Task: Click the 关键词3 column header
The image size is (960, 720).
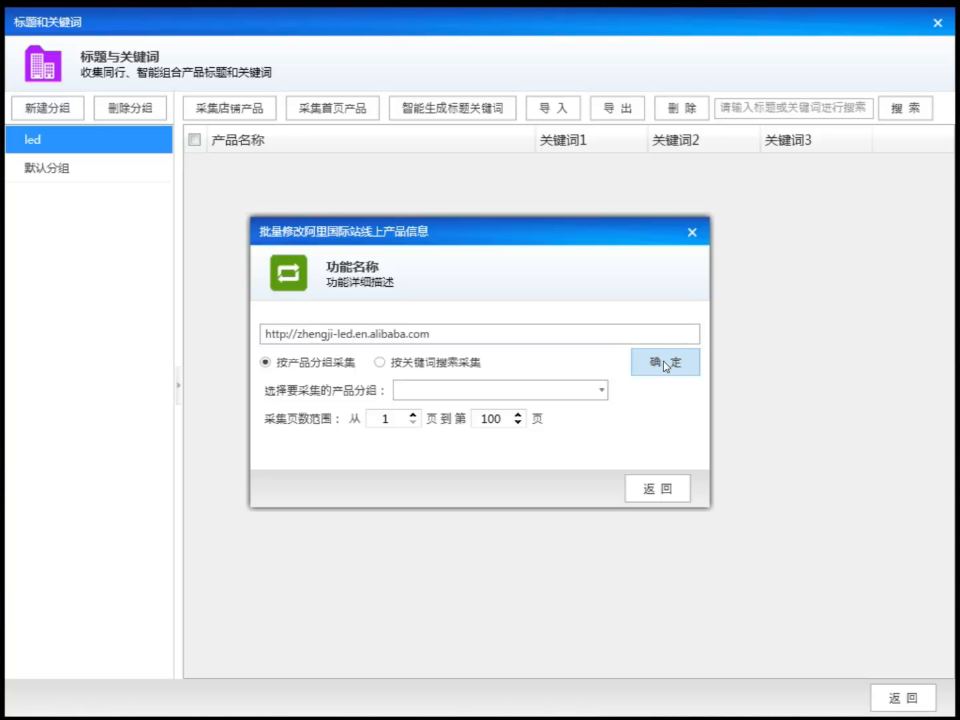Action: coord(817,140)
